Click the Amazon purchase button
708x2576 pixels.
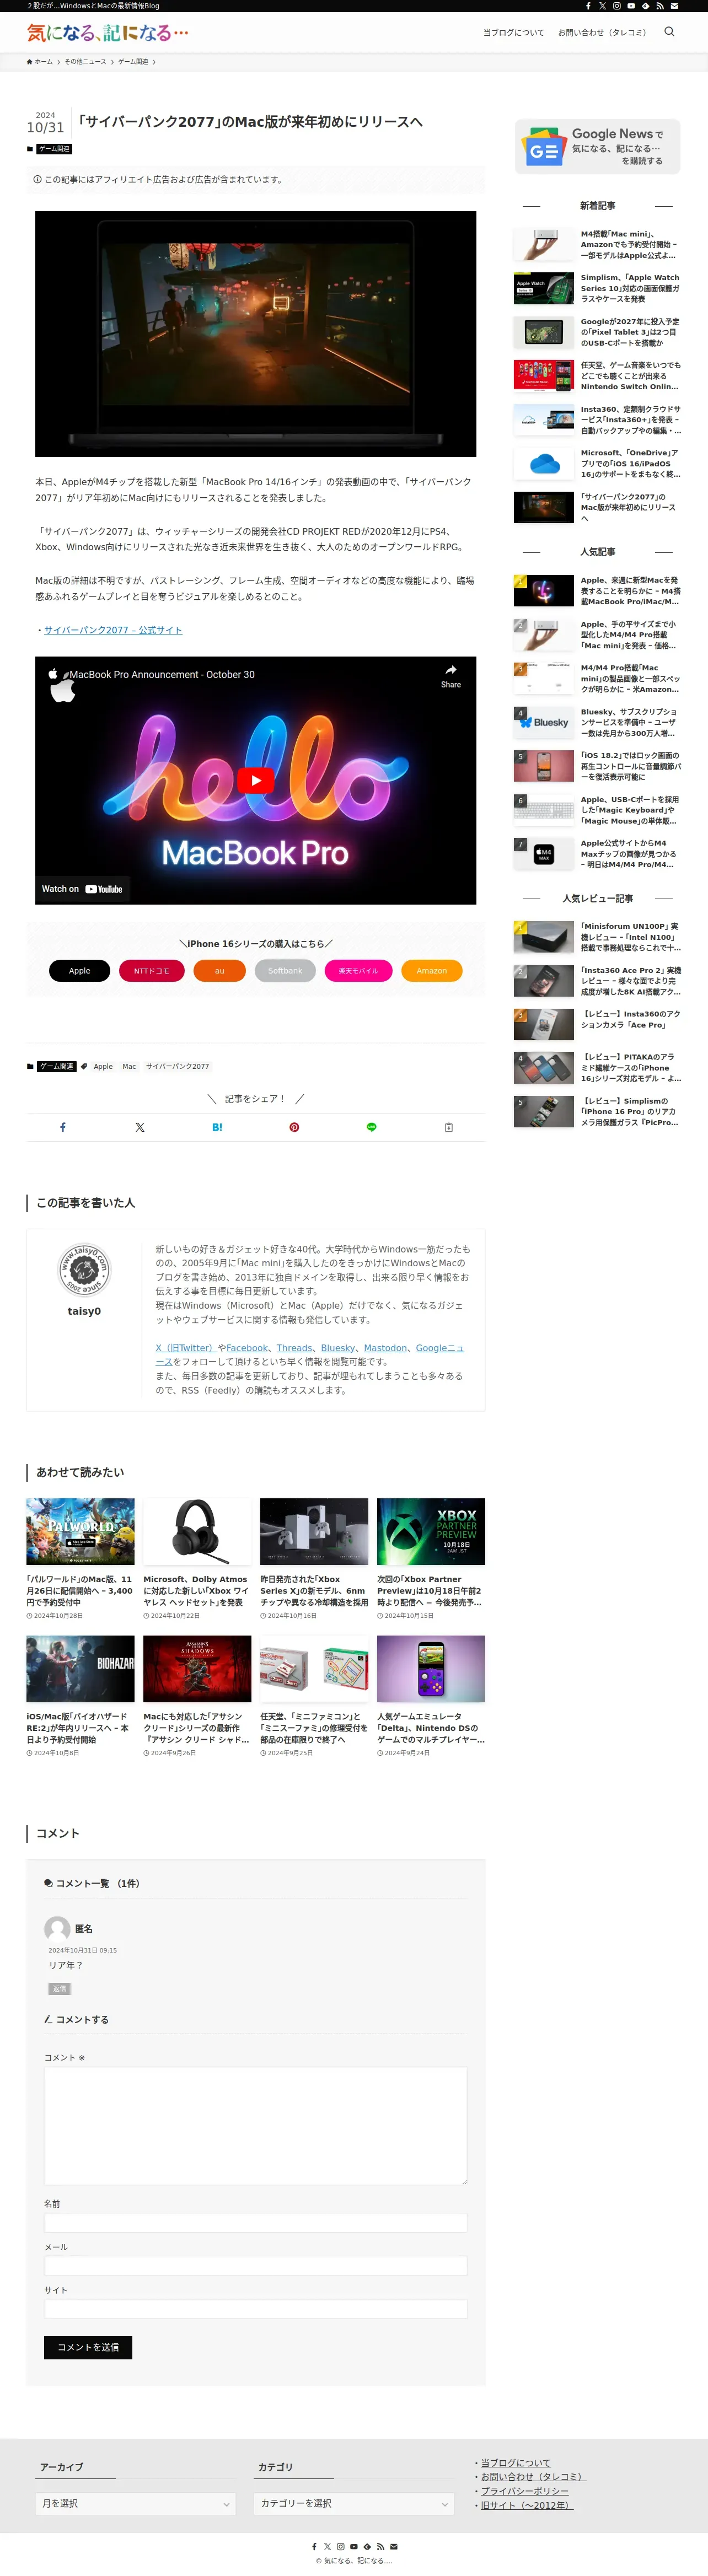pos(431,970)
